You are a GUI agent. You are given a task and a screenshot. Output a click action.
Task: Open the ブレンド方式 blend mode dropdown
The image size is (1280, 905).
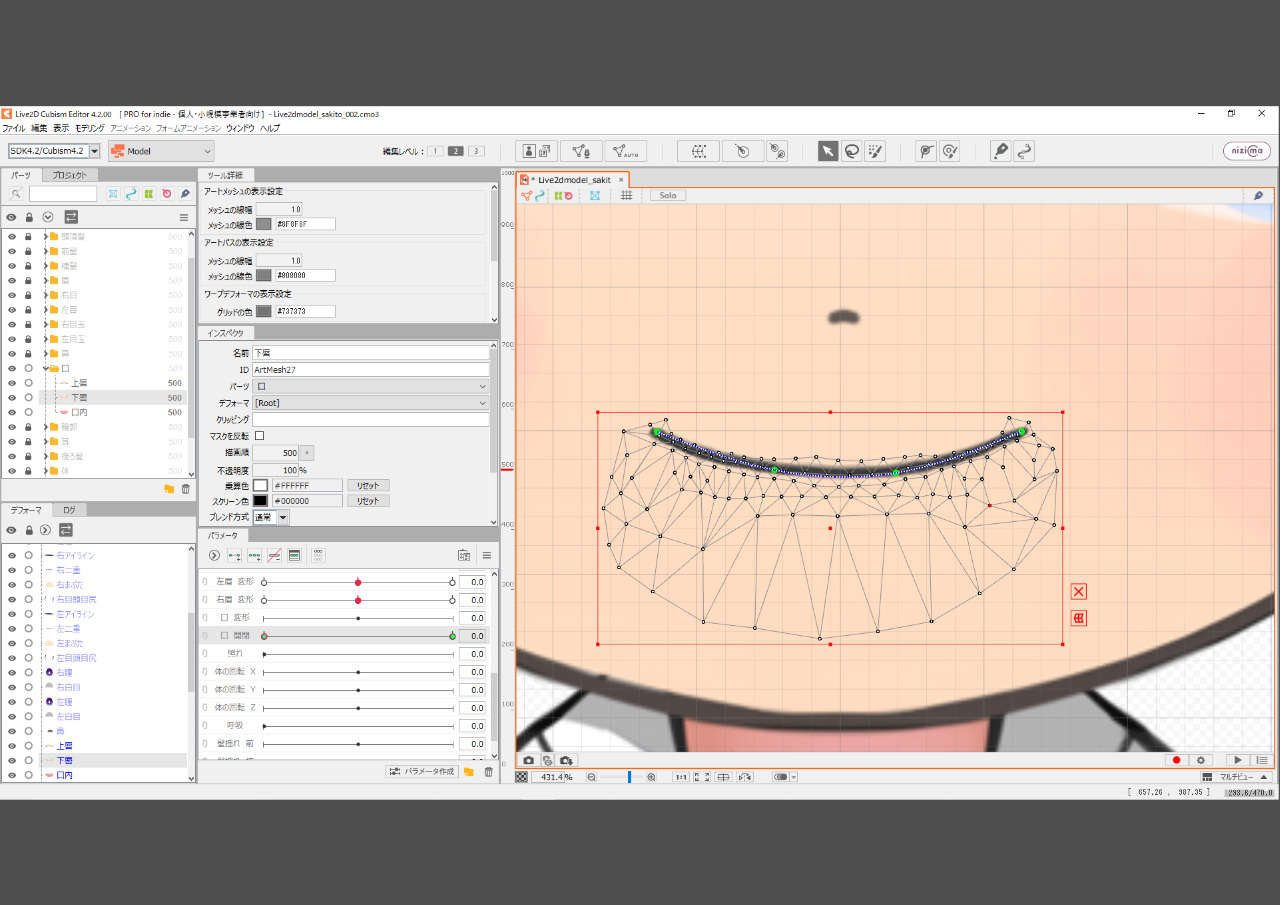coord(271,517)
